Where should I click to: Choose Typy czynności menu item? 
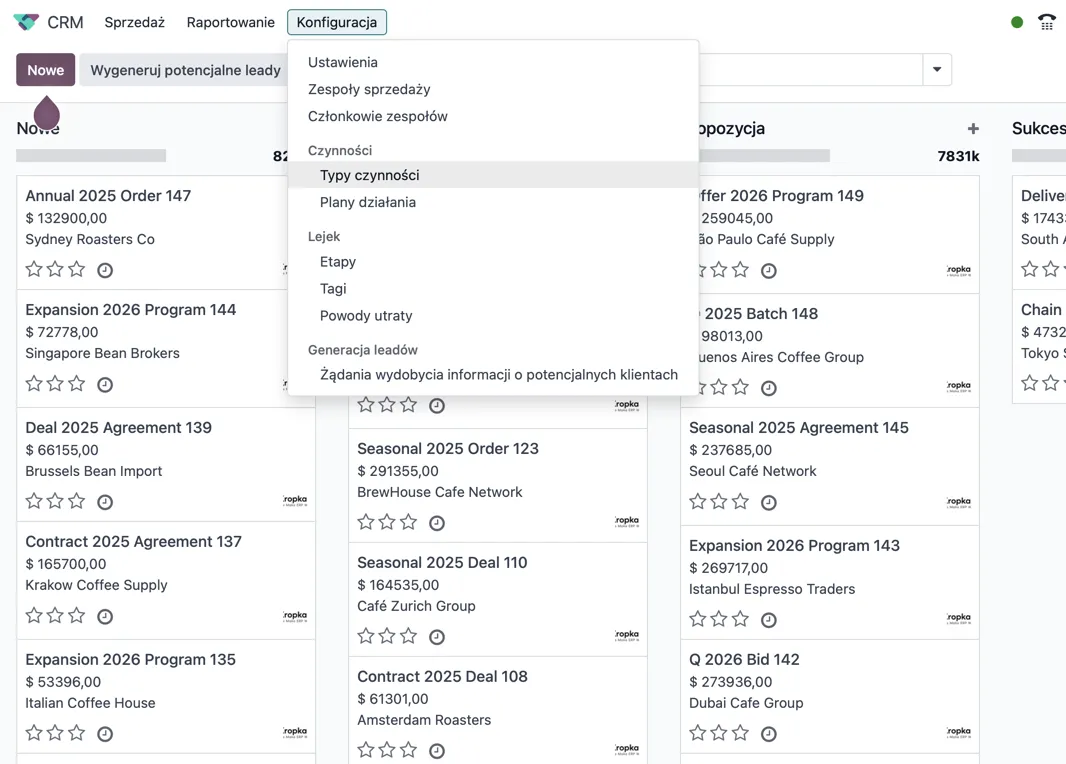click(x=370, y=175)
